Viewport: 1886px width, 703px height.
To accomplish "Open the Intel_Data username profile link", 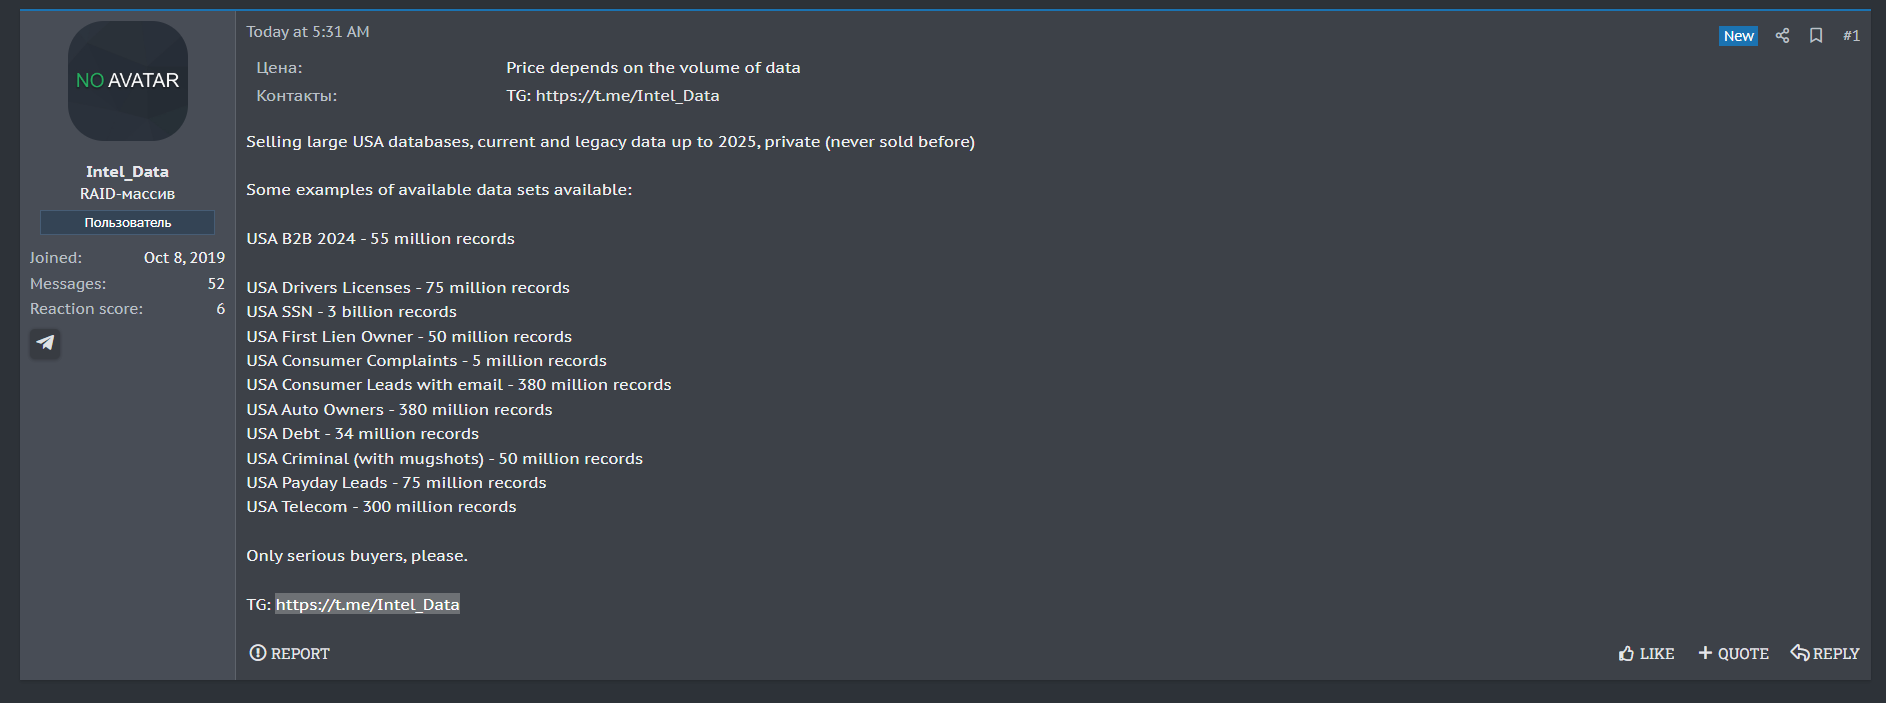I will point(127,172).
